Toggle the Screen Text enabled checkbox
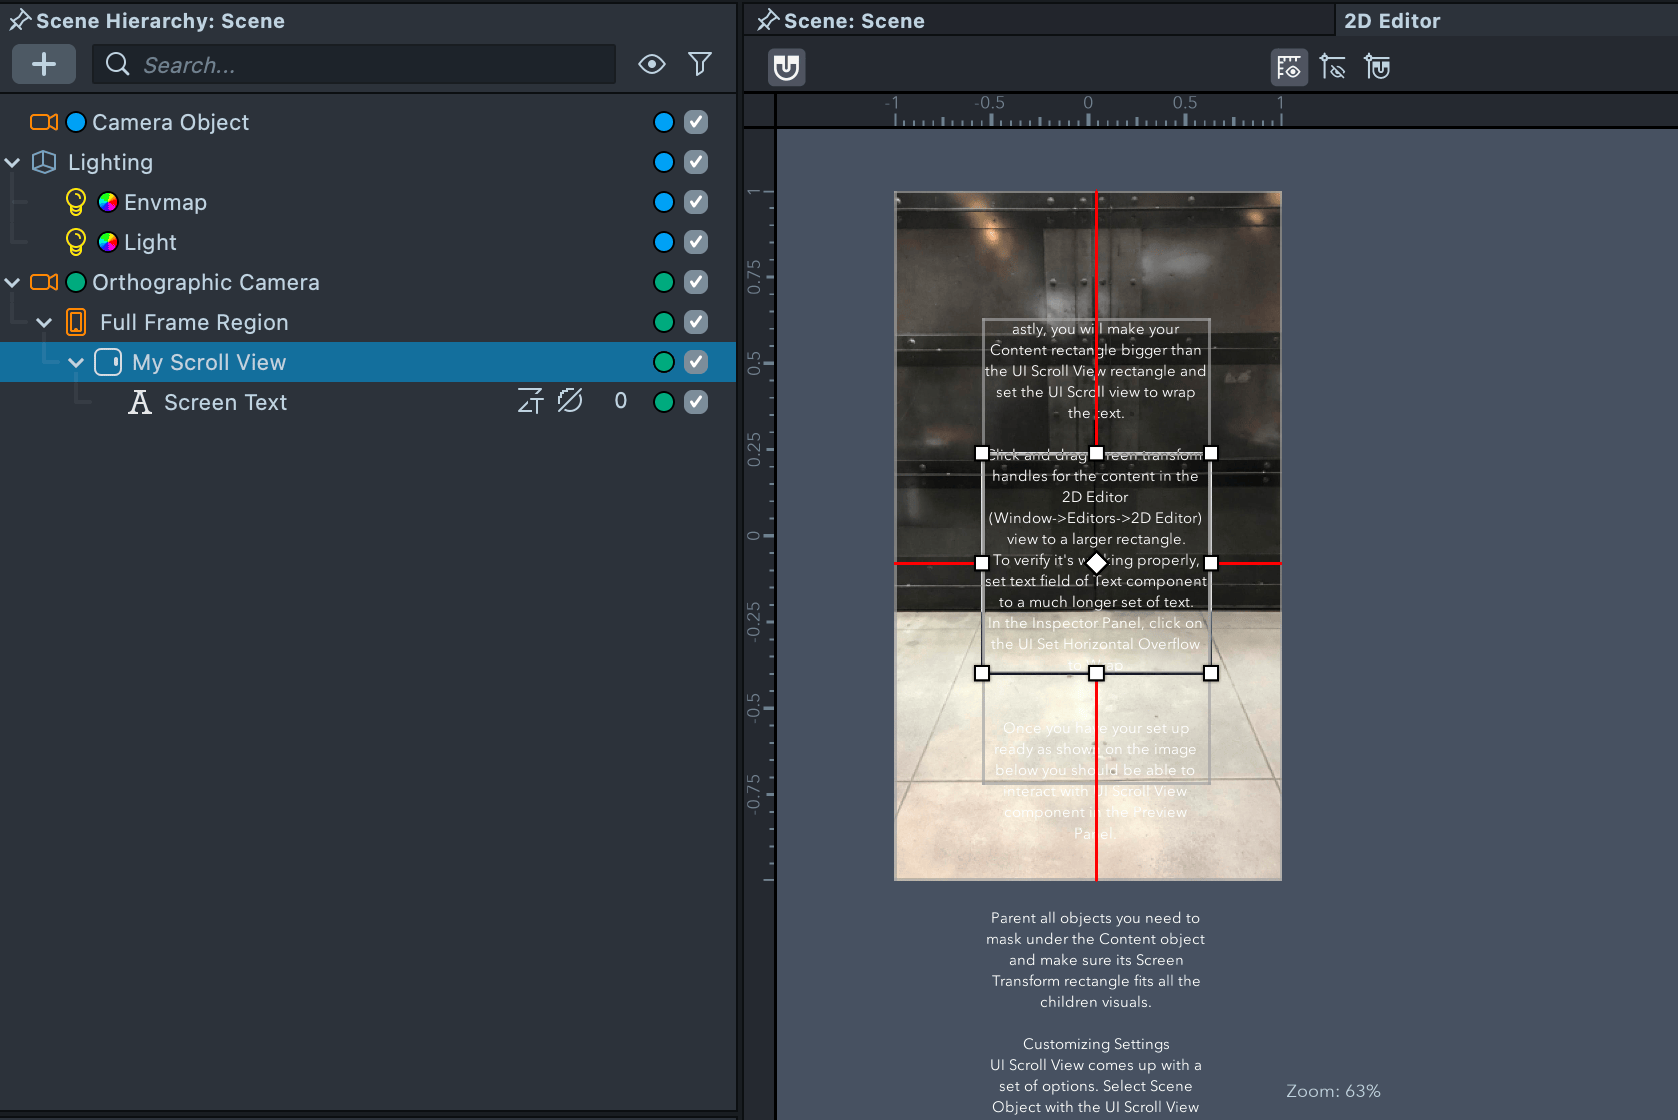 (x=696, y=402)
